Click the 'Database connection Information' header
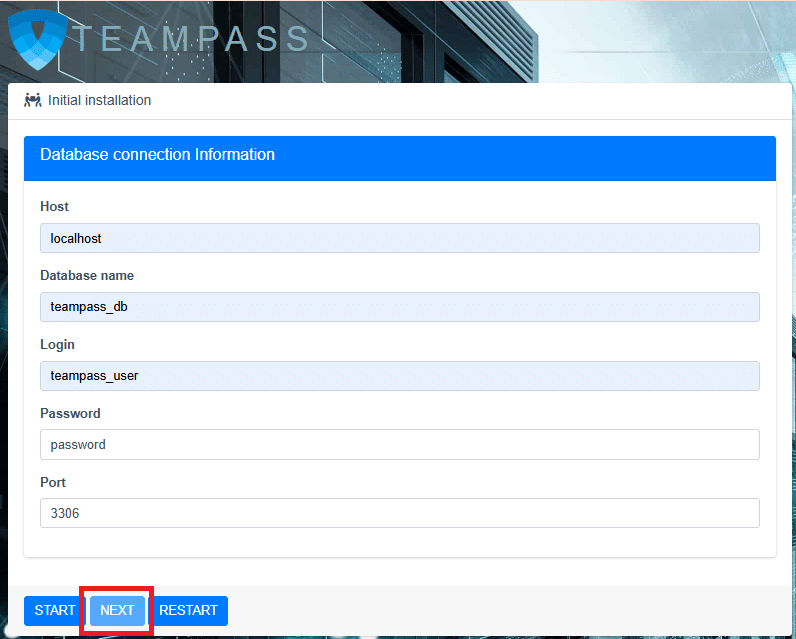The height and width of the screenshot is (639, 796). (x=400, y=158)
